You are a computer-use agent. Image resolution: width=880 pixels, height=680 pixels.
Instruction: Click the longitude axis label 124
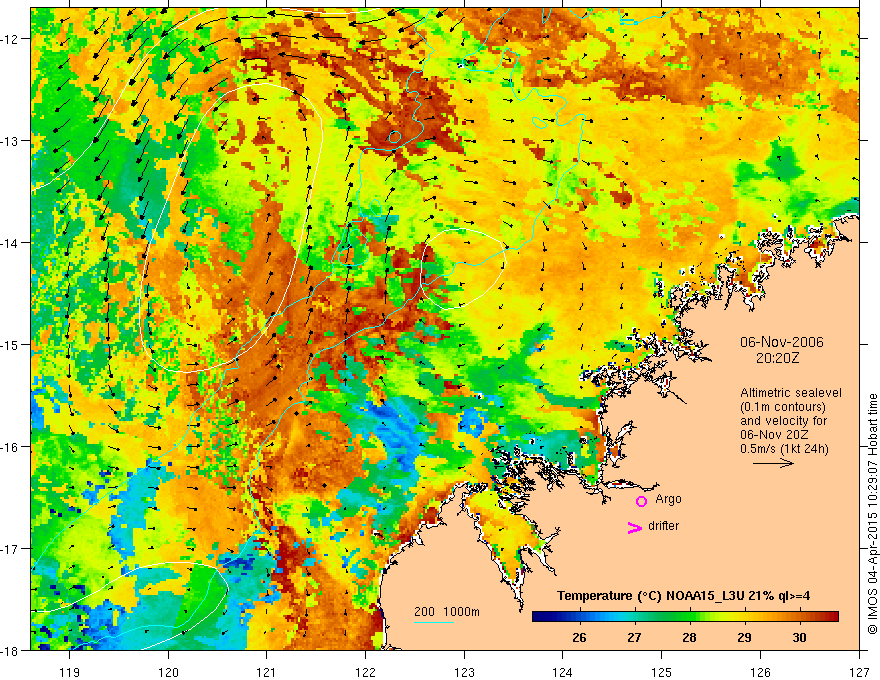(563, 672)
